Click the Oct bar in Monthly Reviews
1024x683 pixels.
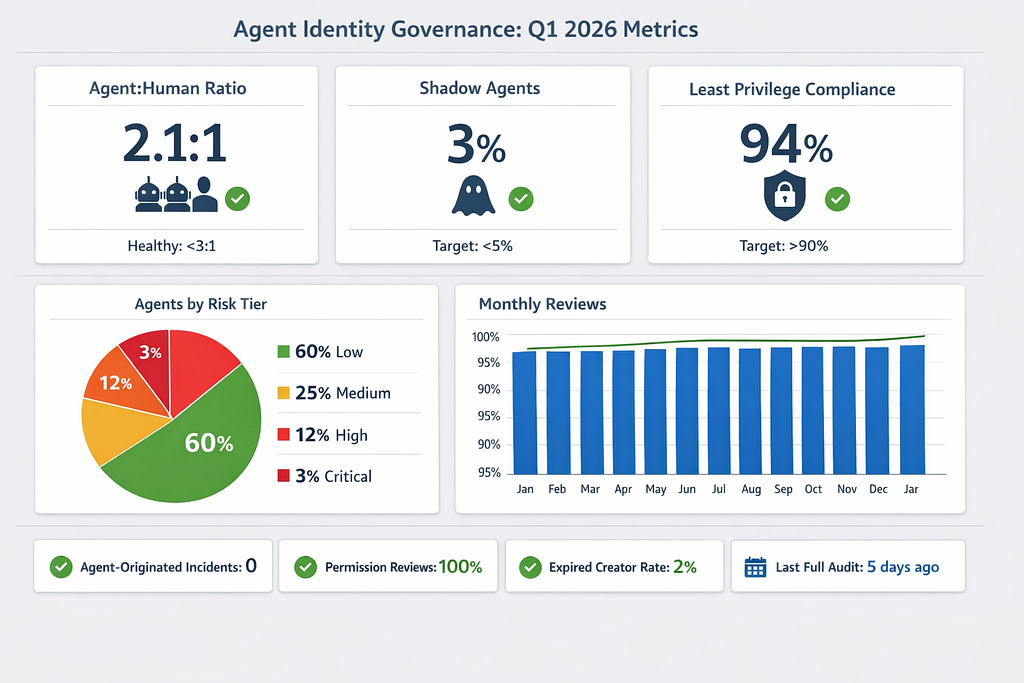[812, 410]
